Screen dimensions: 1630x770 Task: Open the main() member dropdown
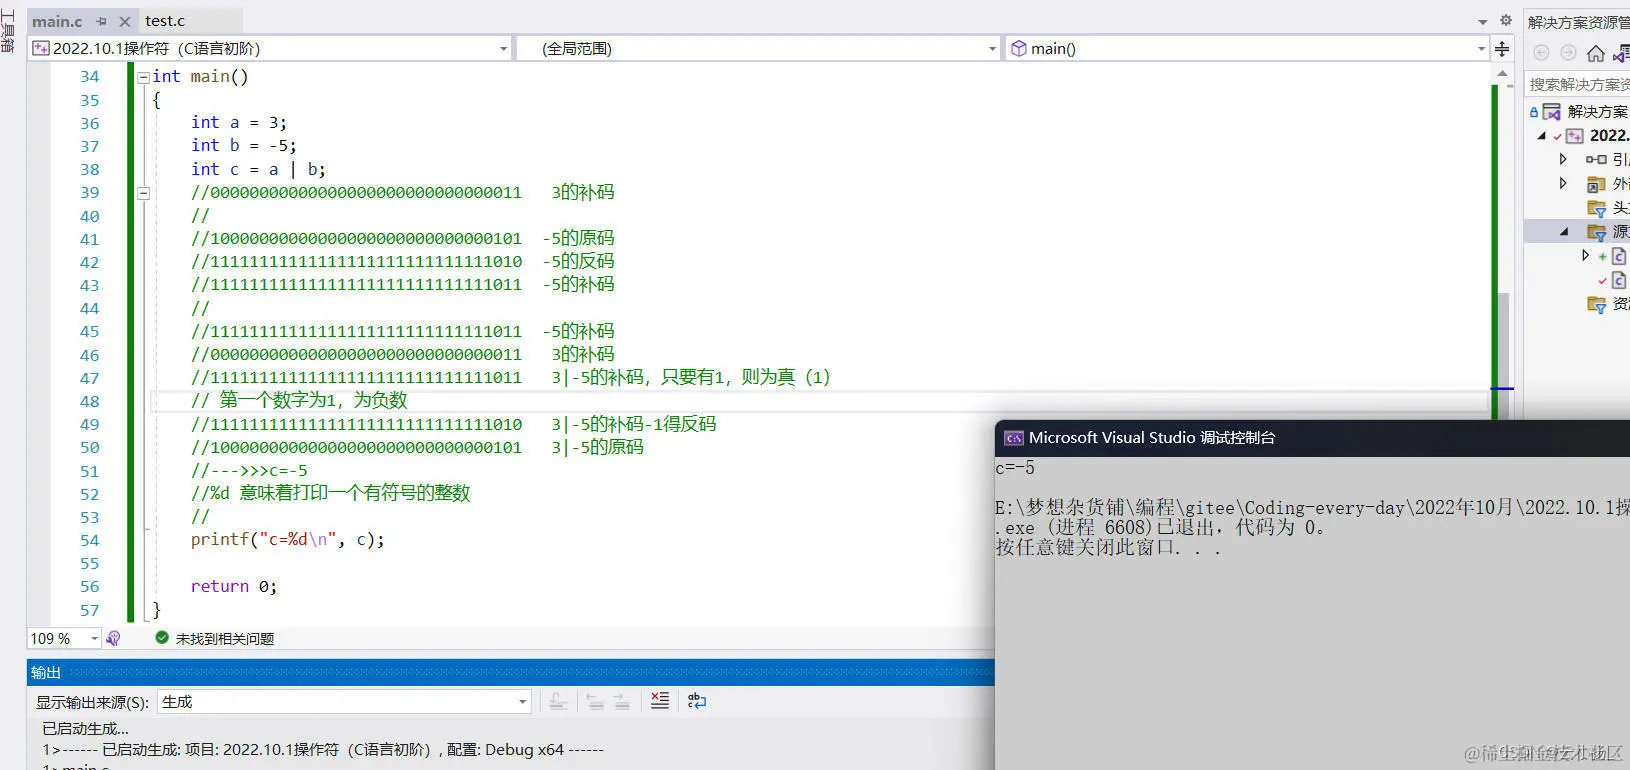coord(1247,48)
